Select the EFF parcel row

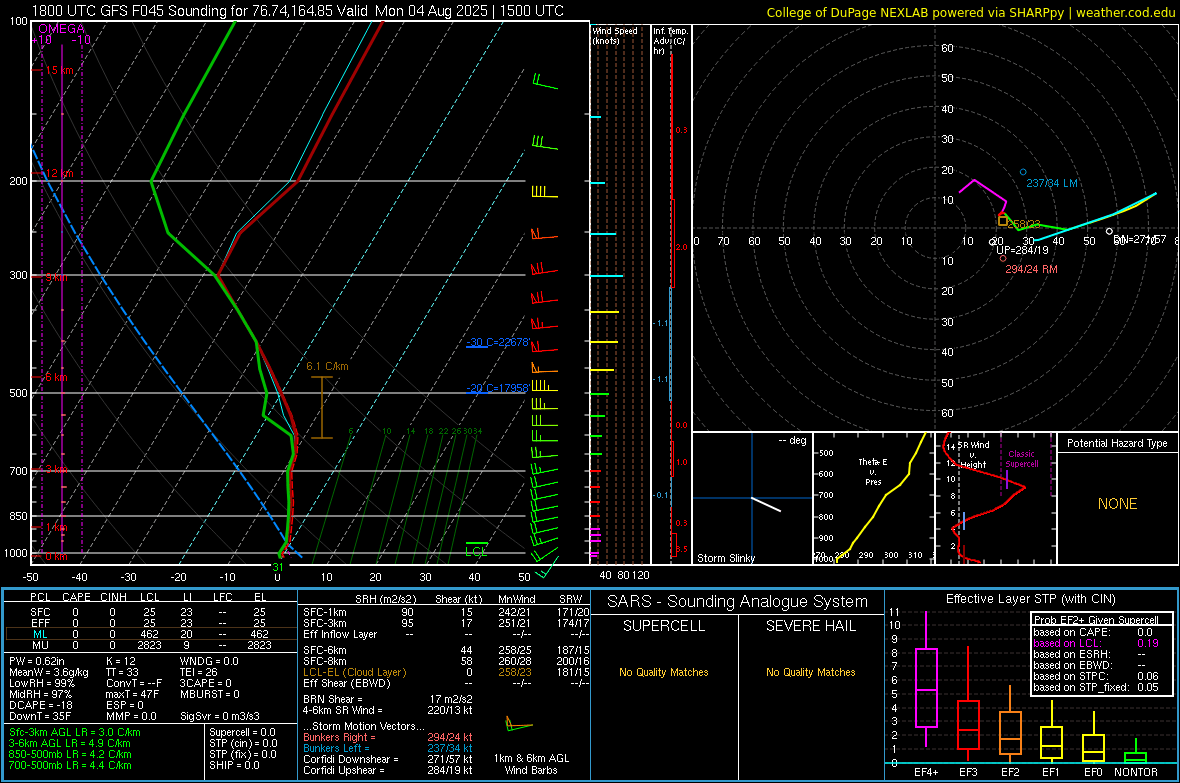pyautogui.click(x=149, y=623)
